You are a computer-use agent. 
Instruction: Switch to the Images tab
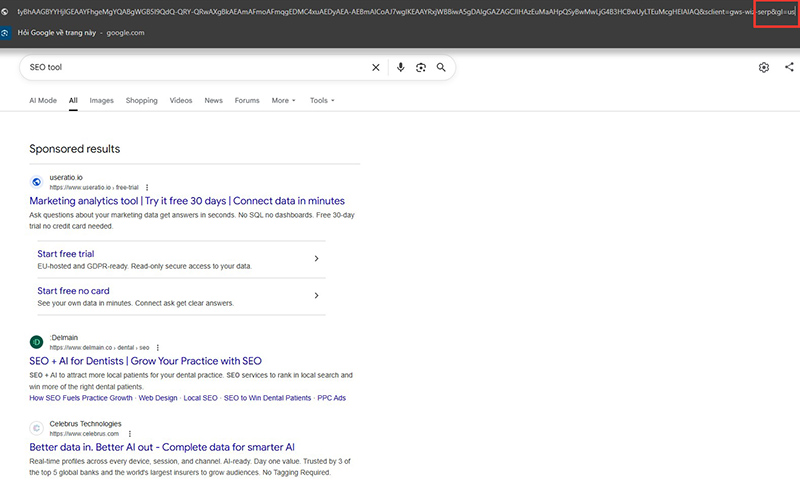coord(102,100)
